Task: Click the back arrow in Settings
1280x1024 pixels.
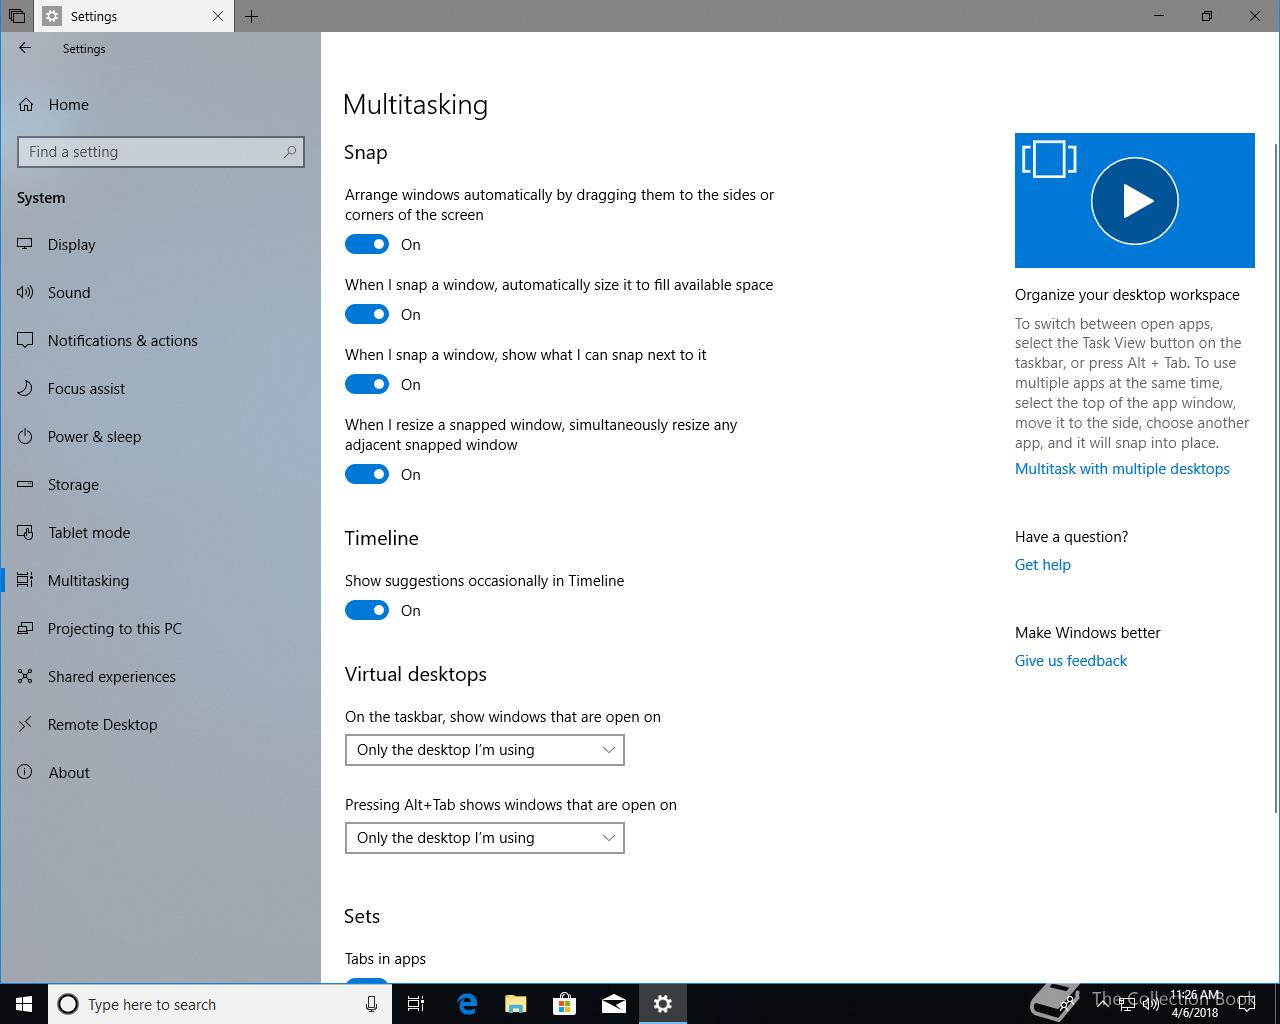Action: (25, 48)
